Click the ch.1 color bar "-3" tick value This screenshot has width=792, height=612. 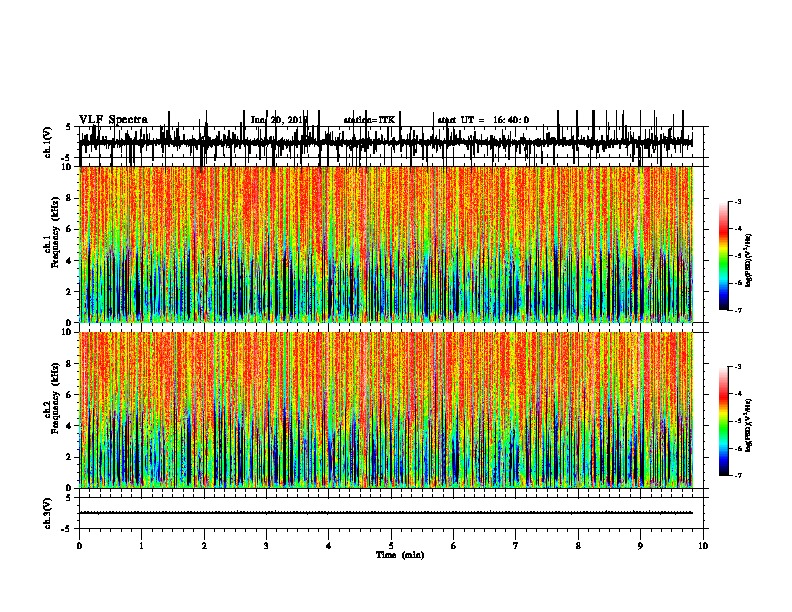737,201
